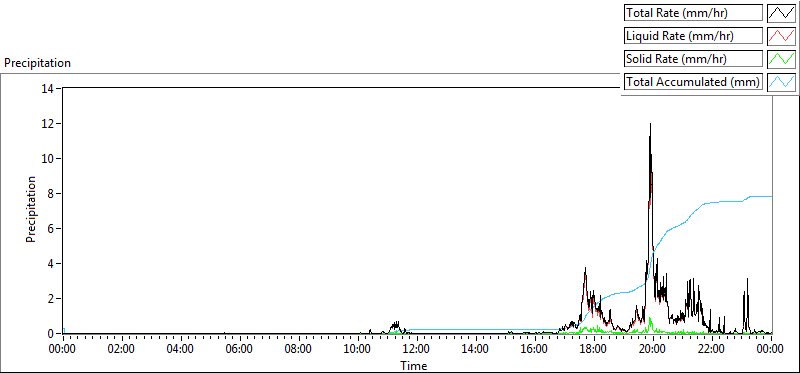The image size is (800, 373).
Task: Click the 0 value on the Y axis
Action: pos(52,334)
